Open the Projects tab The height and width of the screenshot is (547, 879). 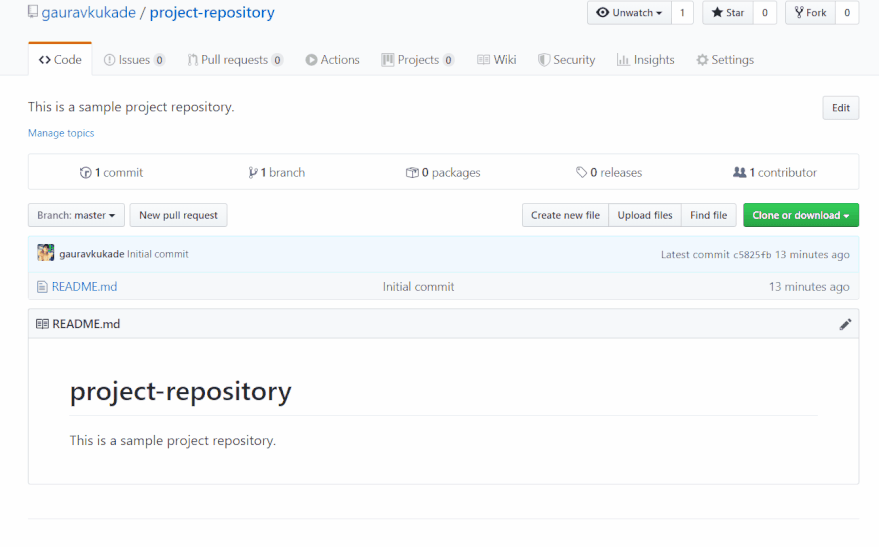pyautogui.click(x=418, y=59)
